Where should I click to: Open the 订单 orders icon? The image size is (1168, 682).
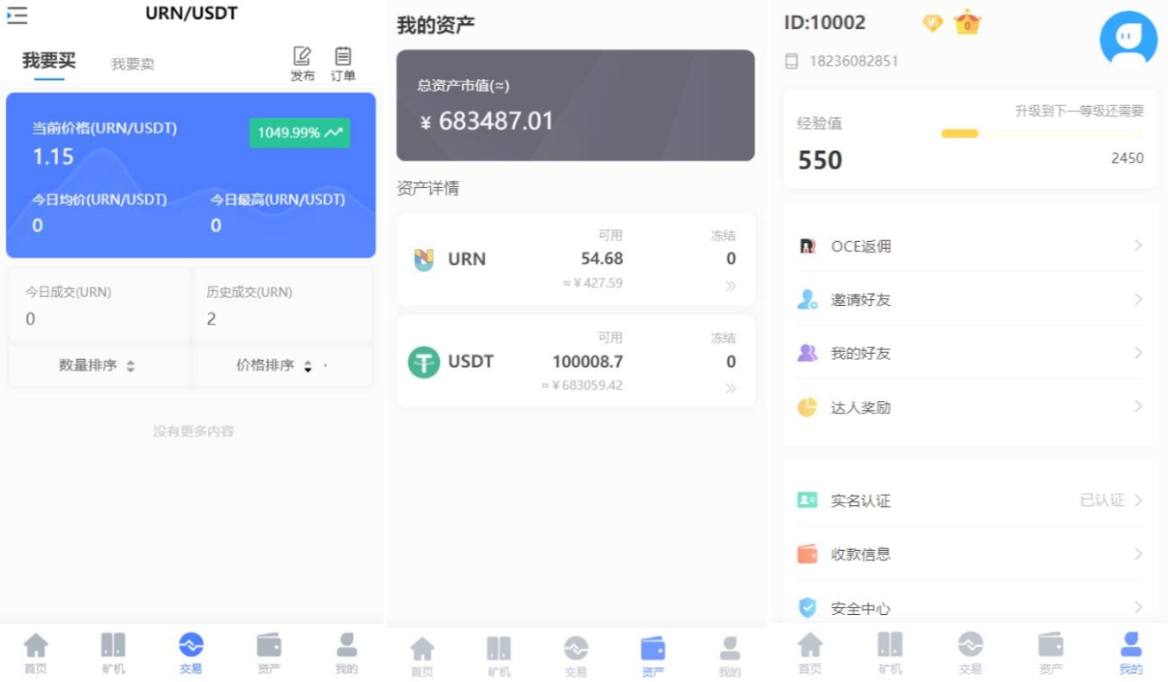click(343, 63)
